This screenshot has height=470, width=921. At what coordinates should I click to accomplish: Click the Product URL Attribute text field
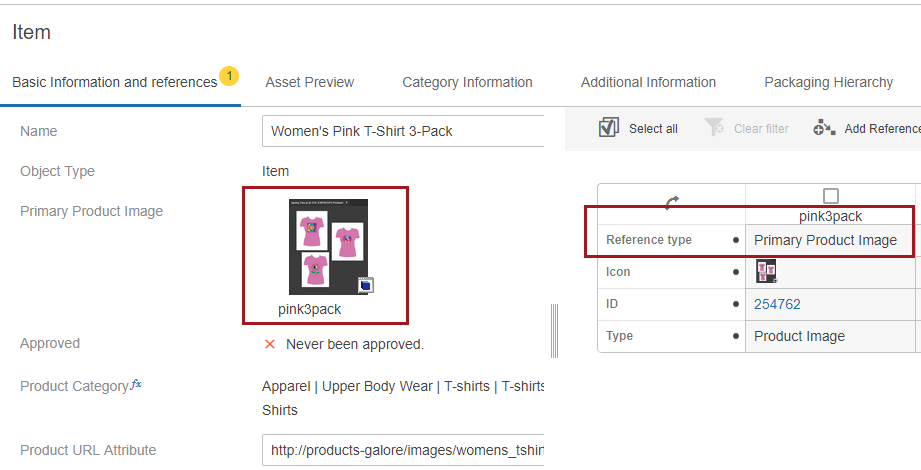(x=403, y=450)
